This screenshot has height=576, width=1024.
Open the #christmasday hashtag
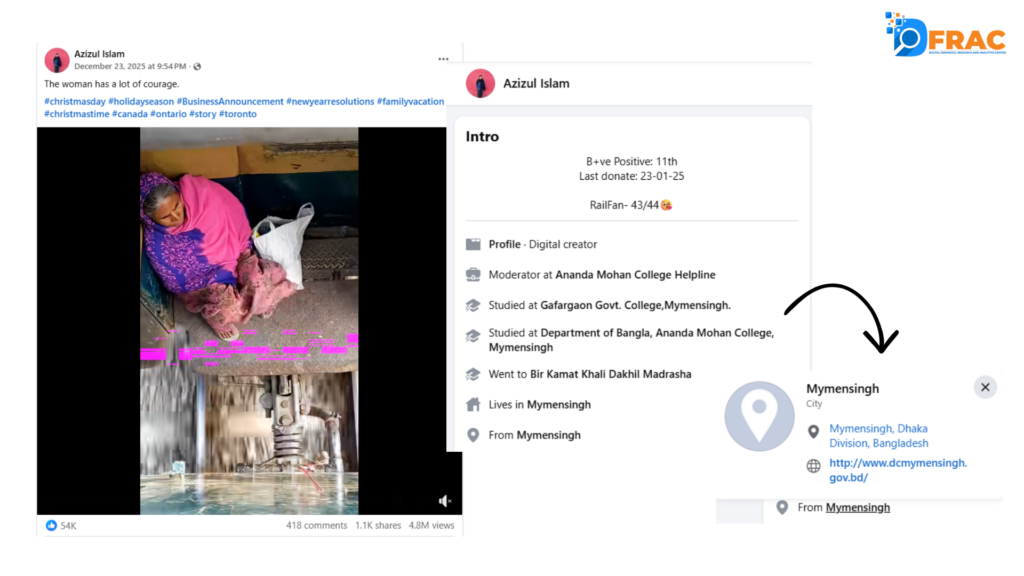point(75,102)
